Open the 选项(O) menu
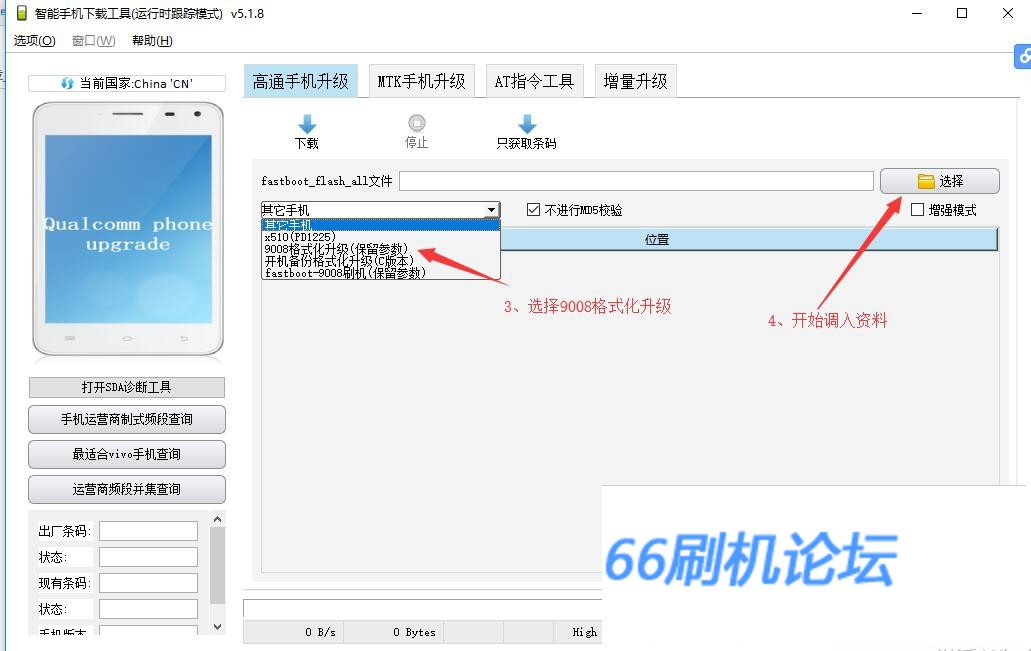The image size is (1031, 651). 34,40
